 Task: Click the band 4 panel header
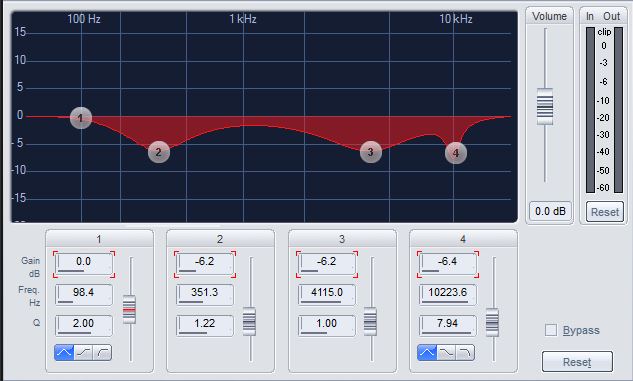[463, 239]
